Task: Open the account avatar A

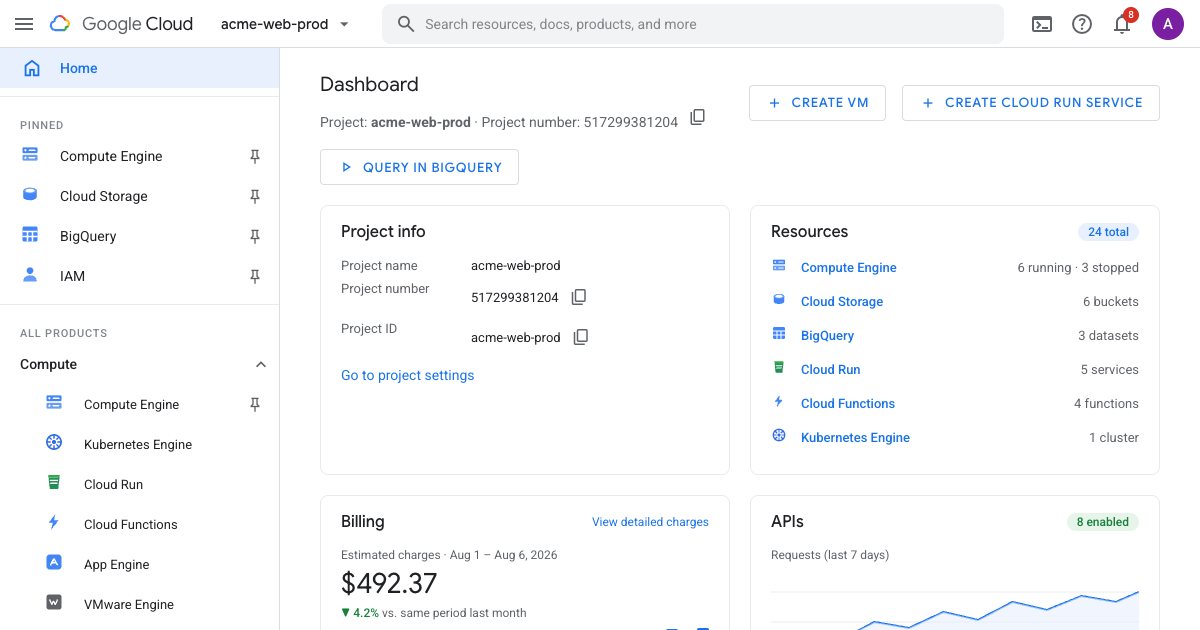Action: 1168,24
